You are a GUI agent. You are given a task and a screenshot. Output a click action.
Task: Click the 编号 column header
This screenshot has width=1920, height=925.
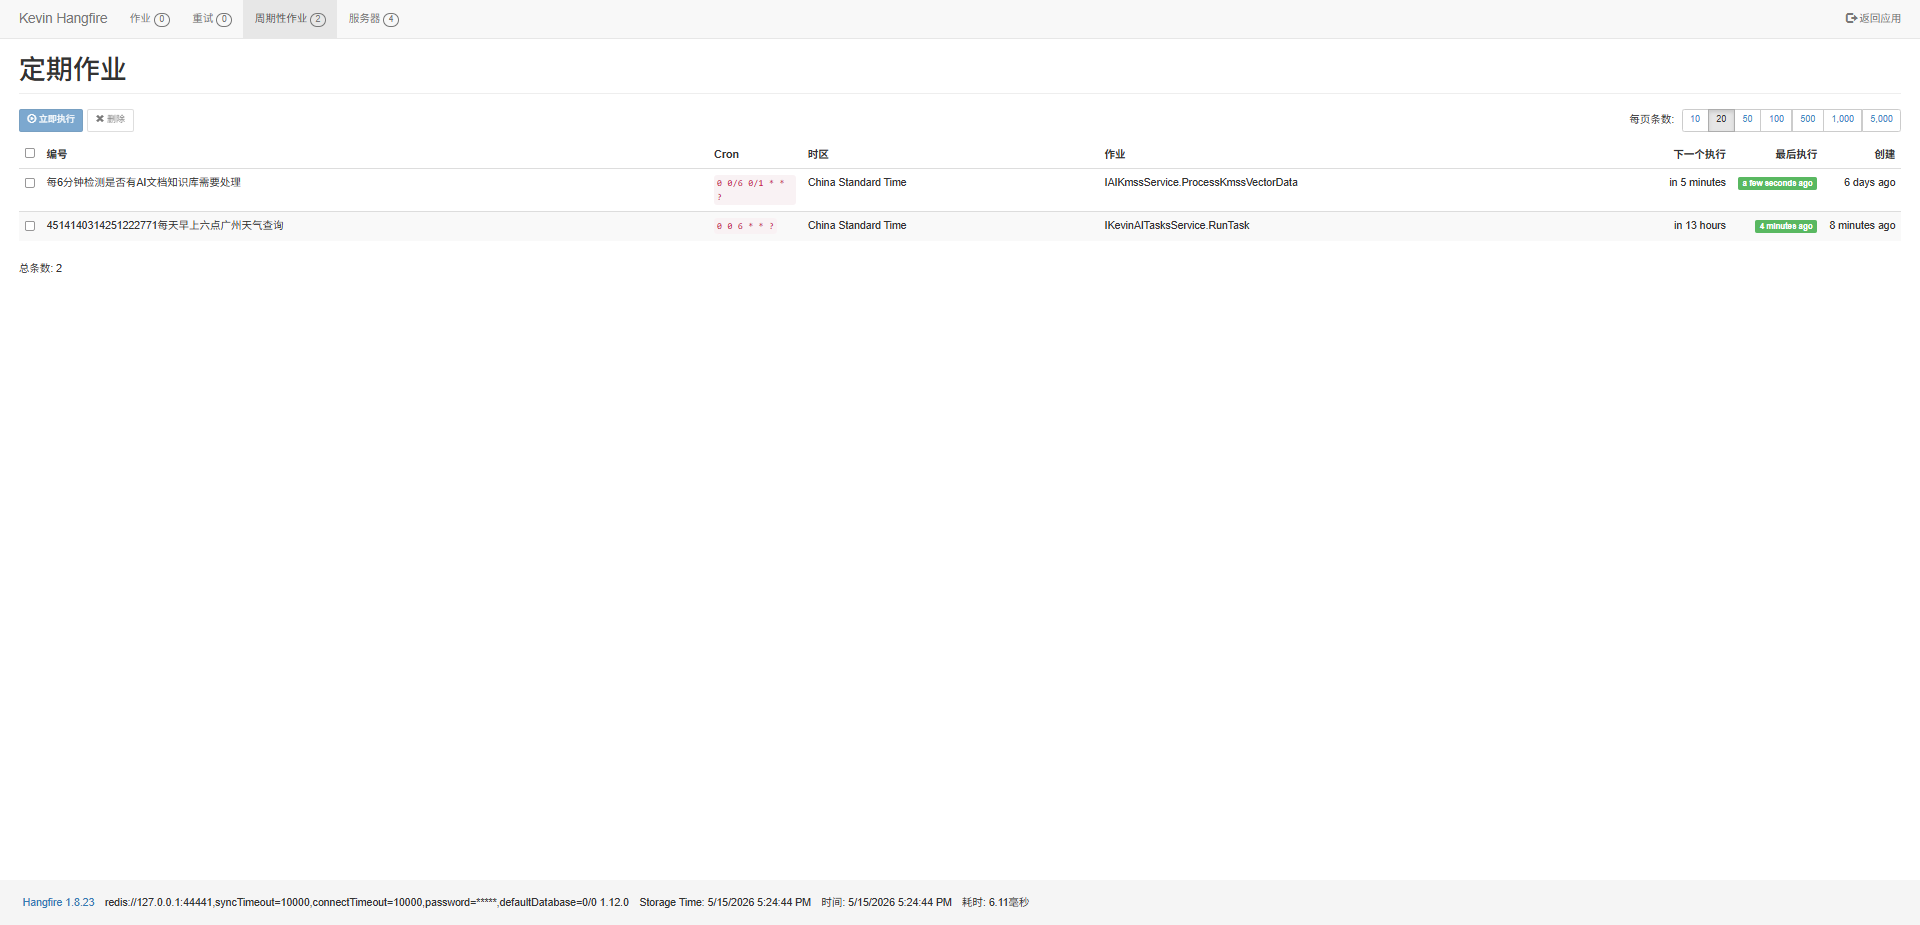(x=57, y=155)
